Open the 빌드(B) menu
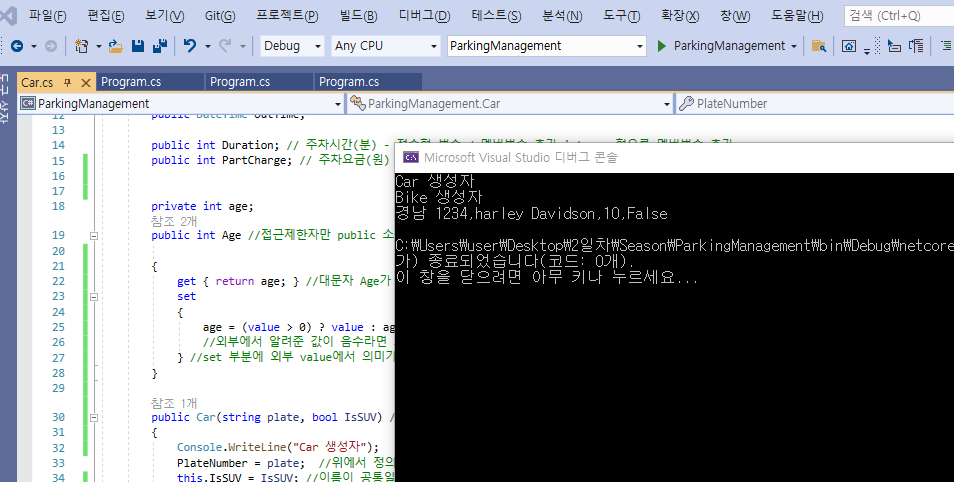 pos(358,16)
